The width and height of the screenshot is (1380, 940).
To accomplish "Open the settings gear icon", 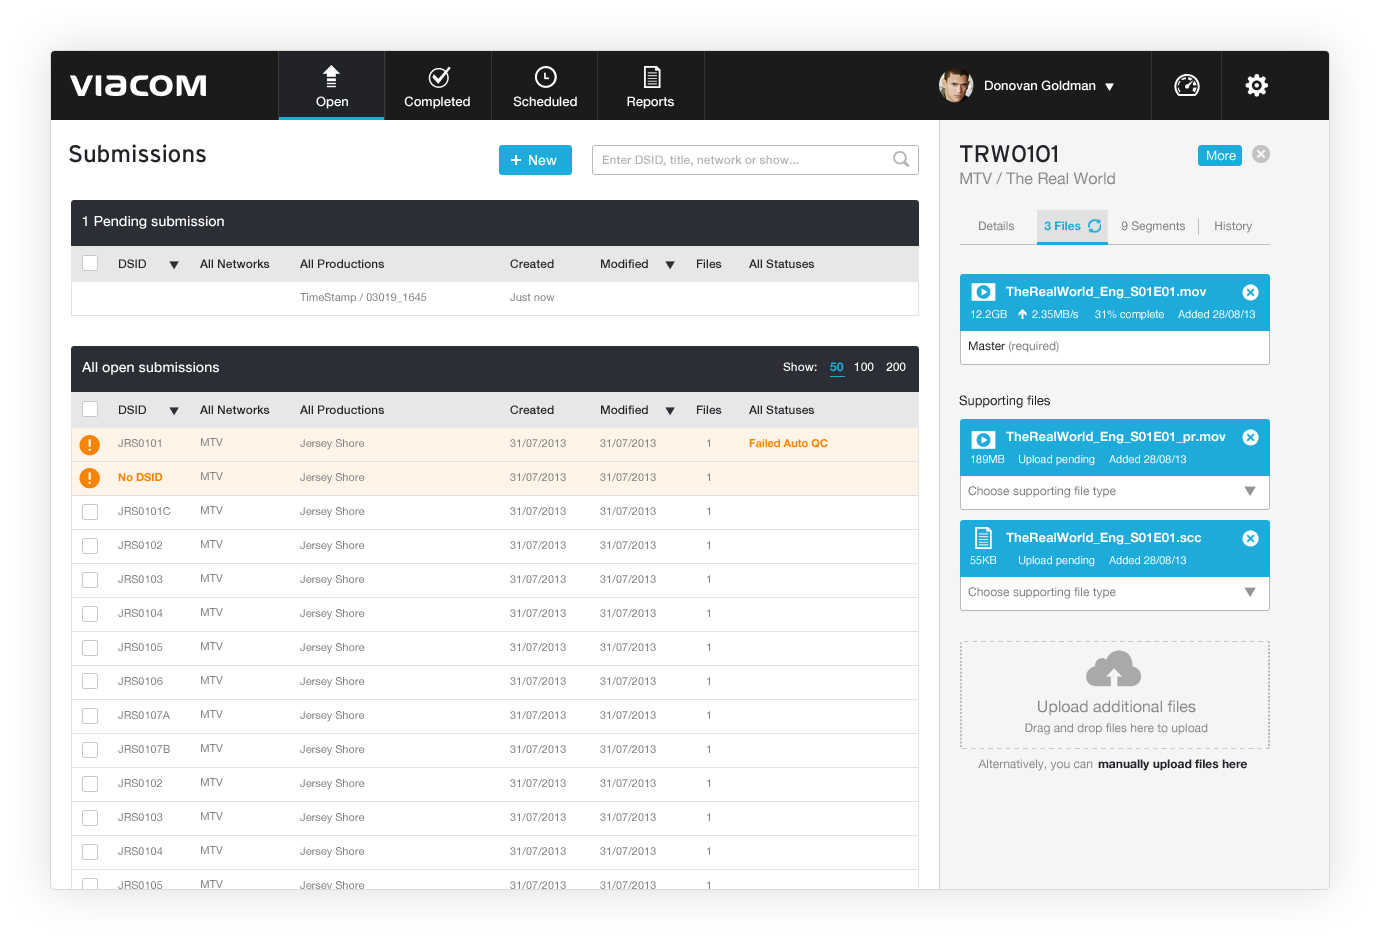I will tap(1257, 85).
